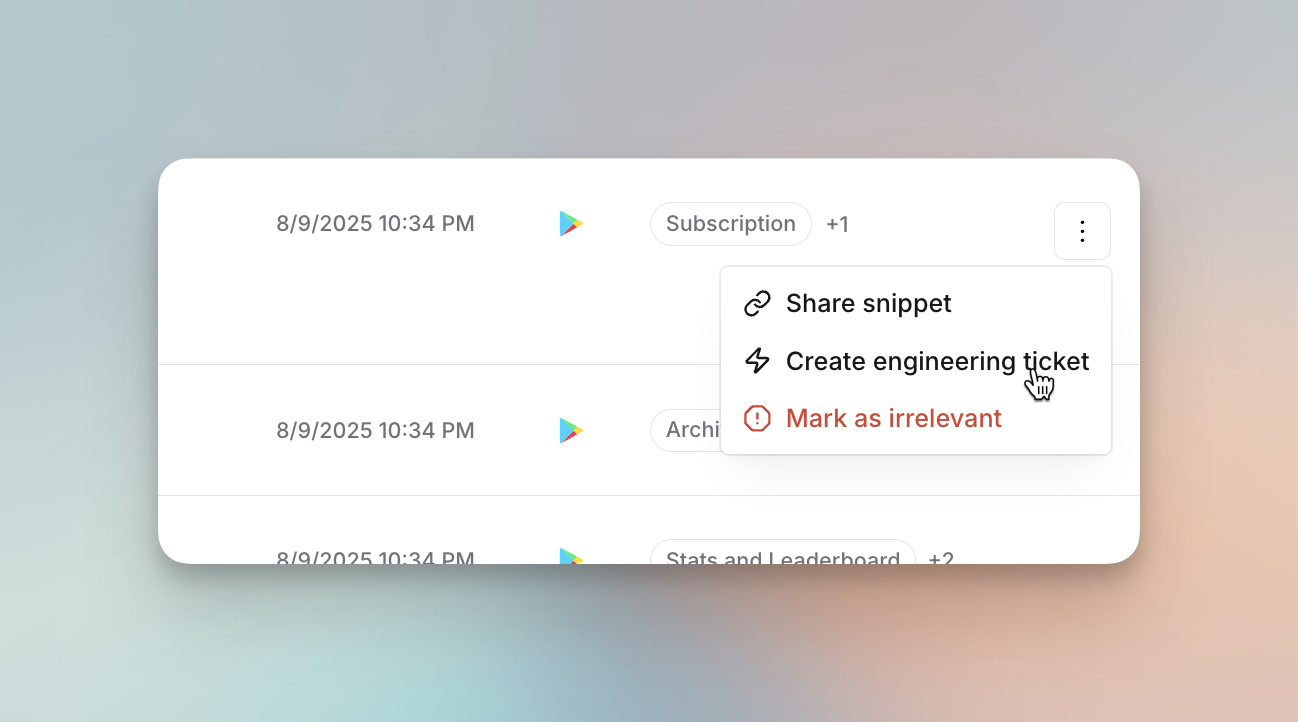Select the second row's 8/9/2025 10:34 PM timestamp

coord(375,431)
